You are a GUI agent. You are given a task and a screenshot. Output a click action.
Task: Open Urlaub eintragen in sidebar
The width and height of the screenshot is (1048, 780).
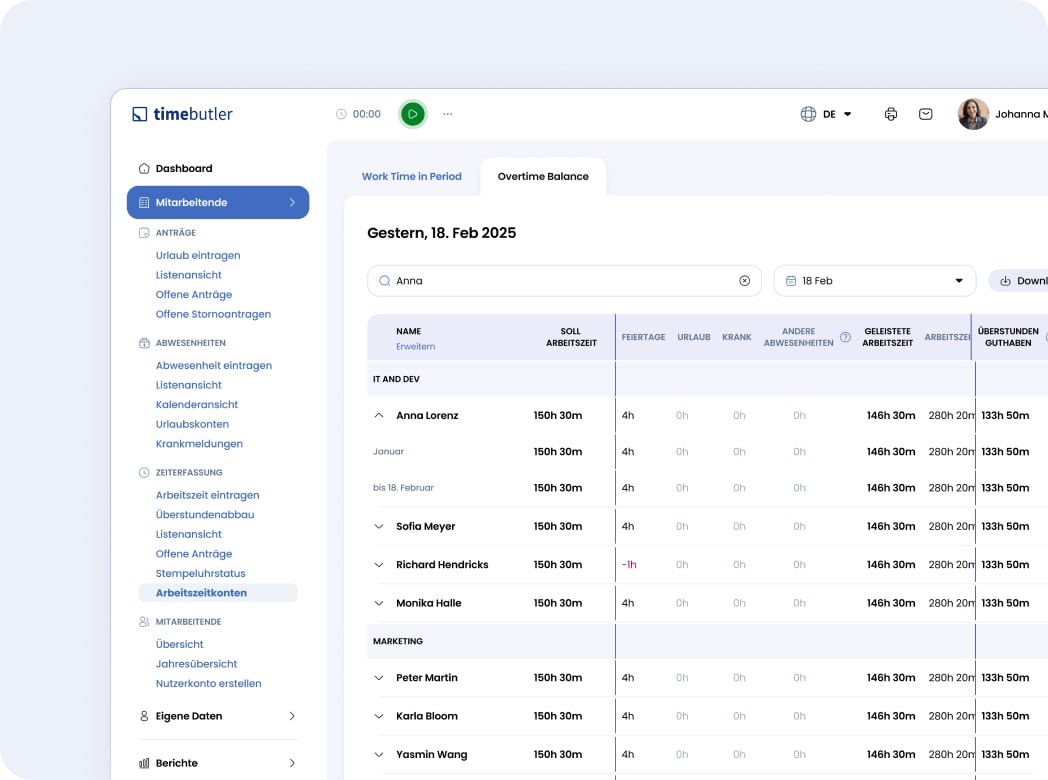(x=198, y=255)
